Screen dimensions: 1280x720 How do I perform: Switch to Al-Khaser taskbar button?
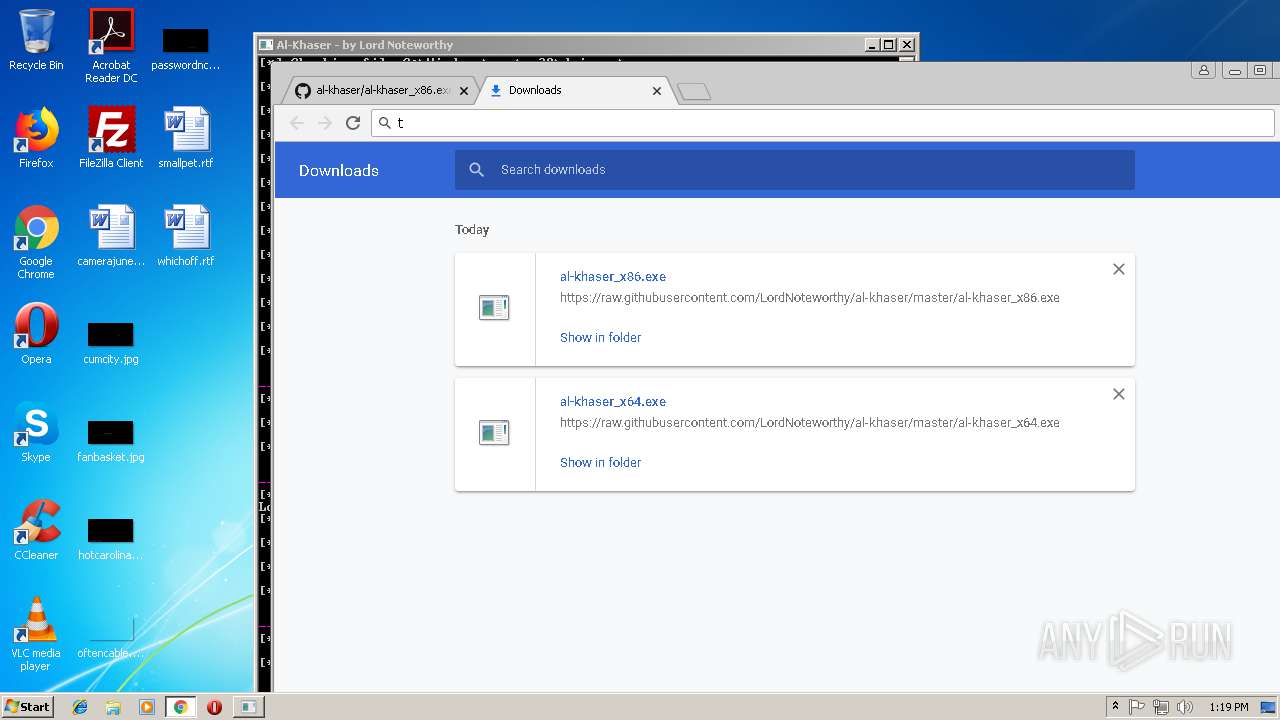point(247,707)
